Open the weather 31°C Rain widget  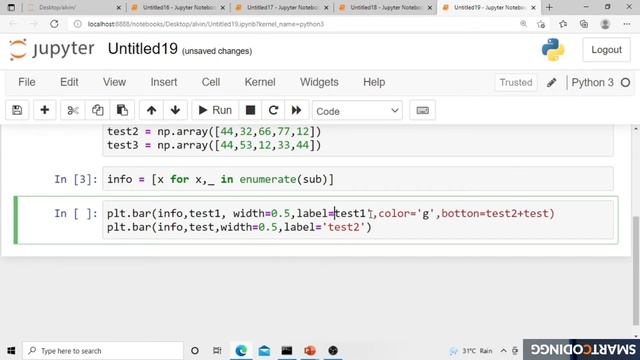[x=470, y=351]
